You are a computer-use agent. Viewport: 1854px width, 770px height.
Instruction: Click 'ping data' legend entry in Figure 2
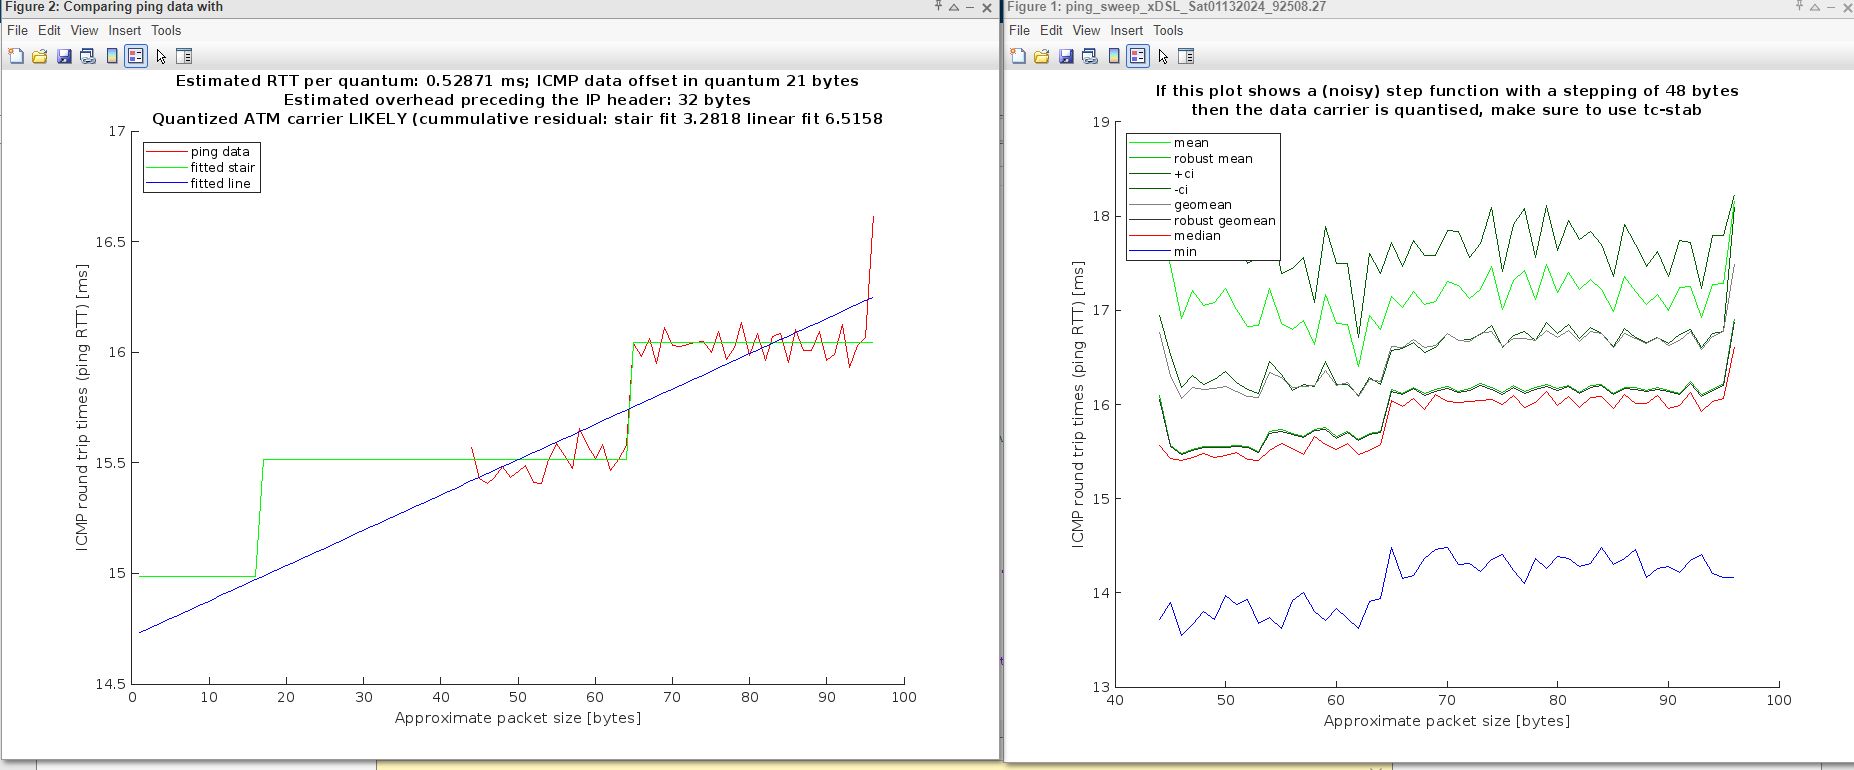tap(220, 152)
